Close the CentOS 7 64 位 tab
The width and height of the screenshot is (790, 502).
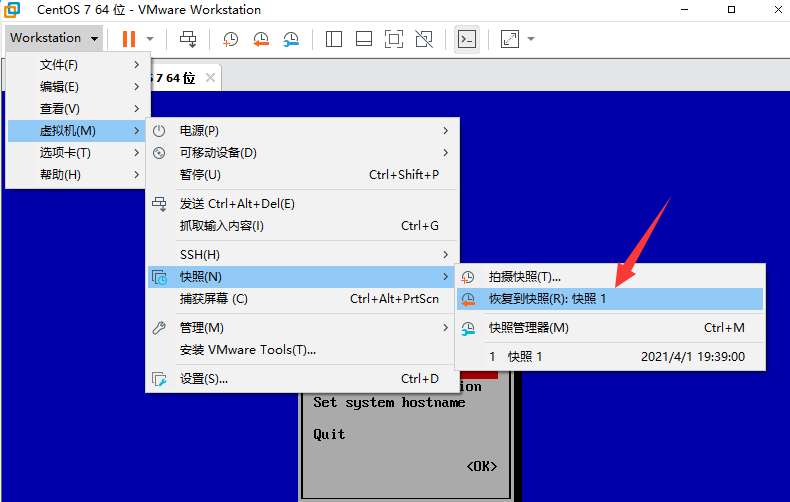pos(211,78)
